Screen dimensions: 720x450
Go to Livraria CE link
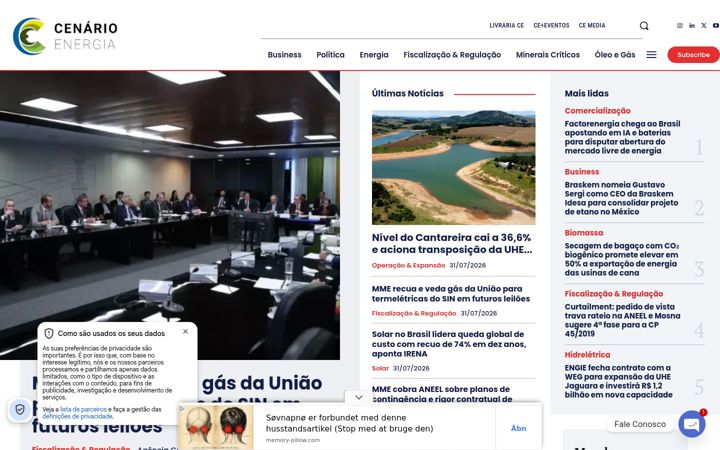coord(506,26)
